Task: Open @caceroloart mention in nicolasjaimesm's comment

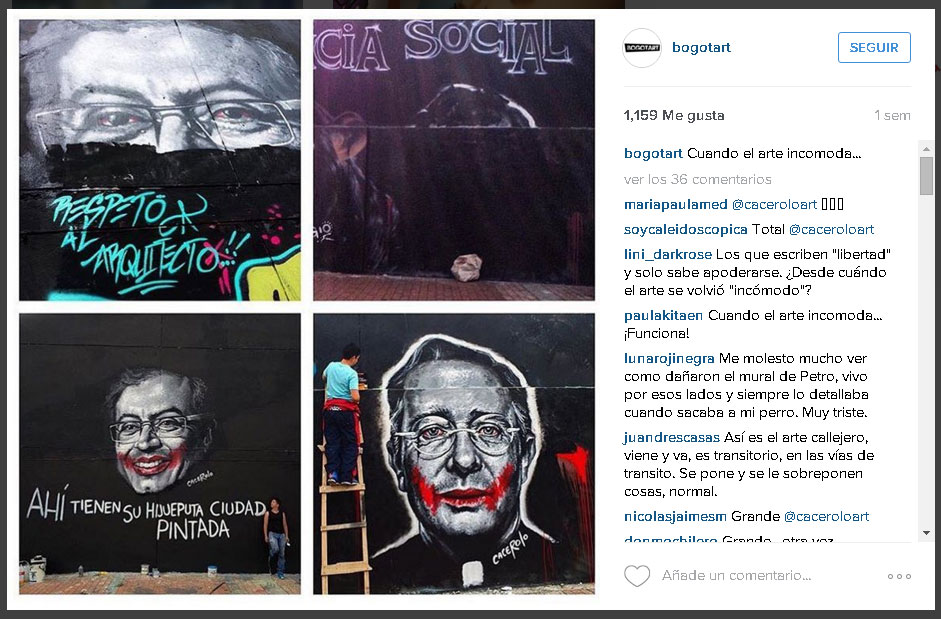Action: click(x=826, y=516)
